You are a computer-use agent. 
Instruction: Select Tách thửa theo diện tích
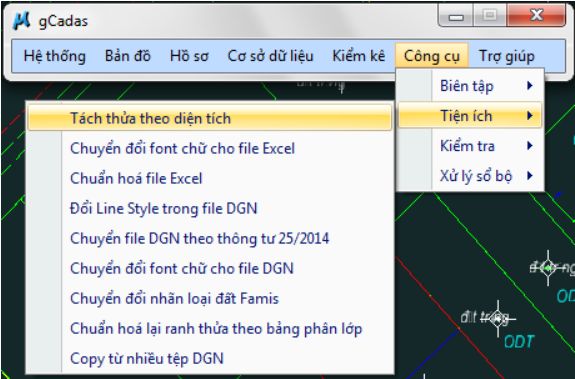pyautogui.click(x=210, y=118)
